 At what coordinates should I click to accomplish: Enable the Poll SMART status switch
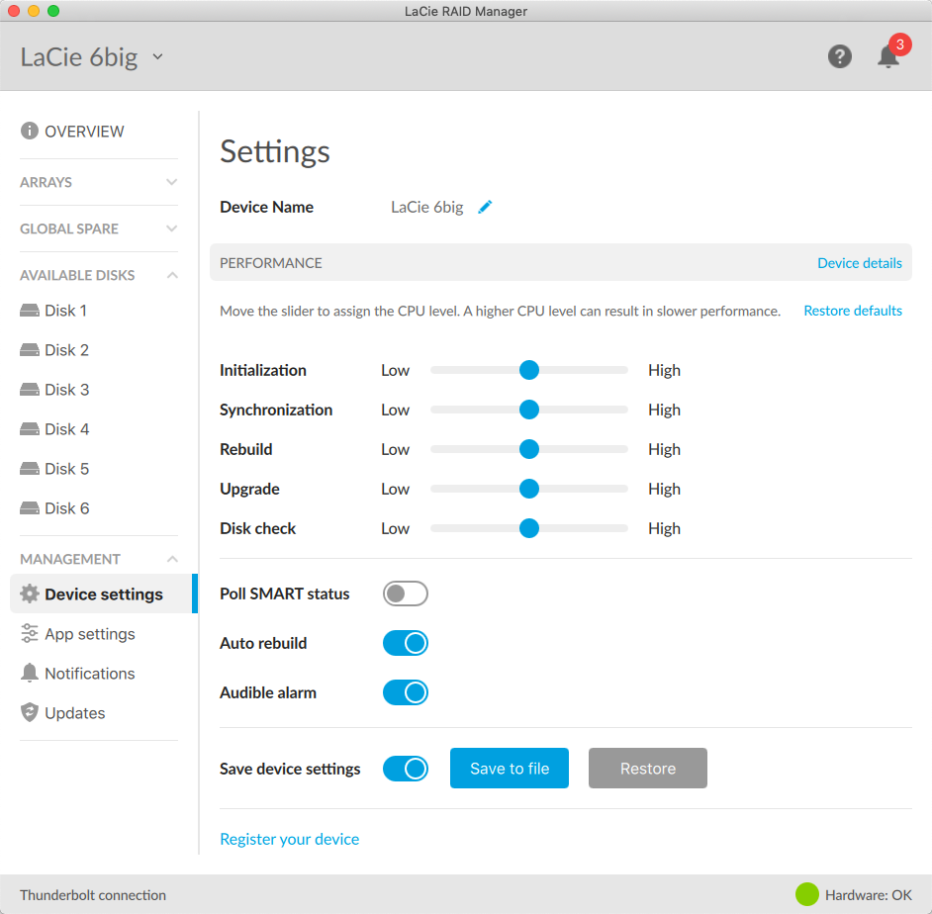click(405, 594)
